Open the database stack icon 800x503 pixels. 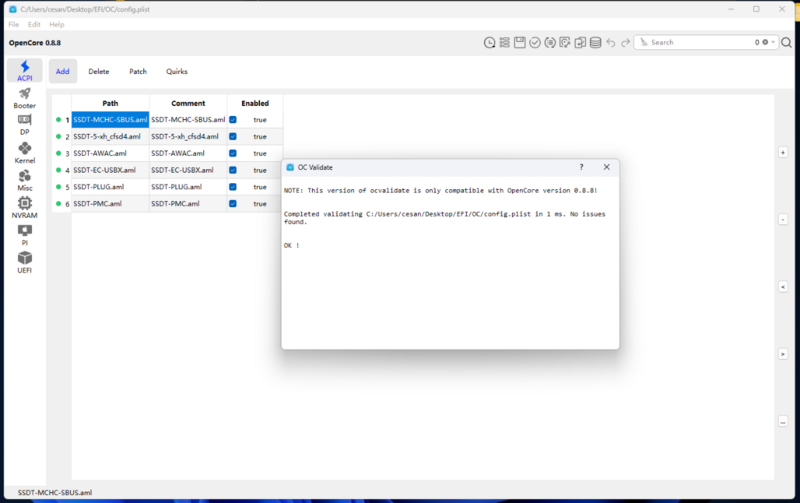click(x=595, y=43)
